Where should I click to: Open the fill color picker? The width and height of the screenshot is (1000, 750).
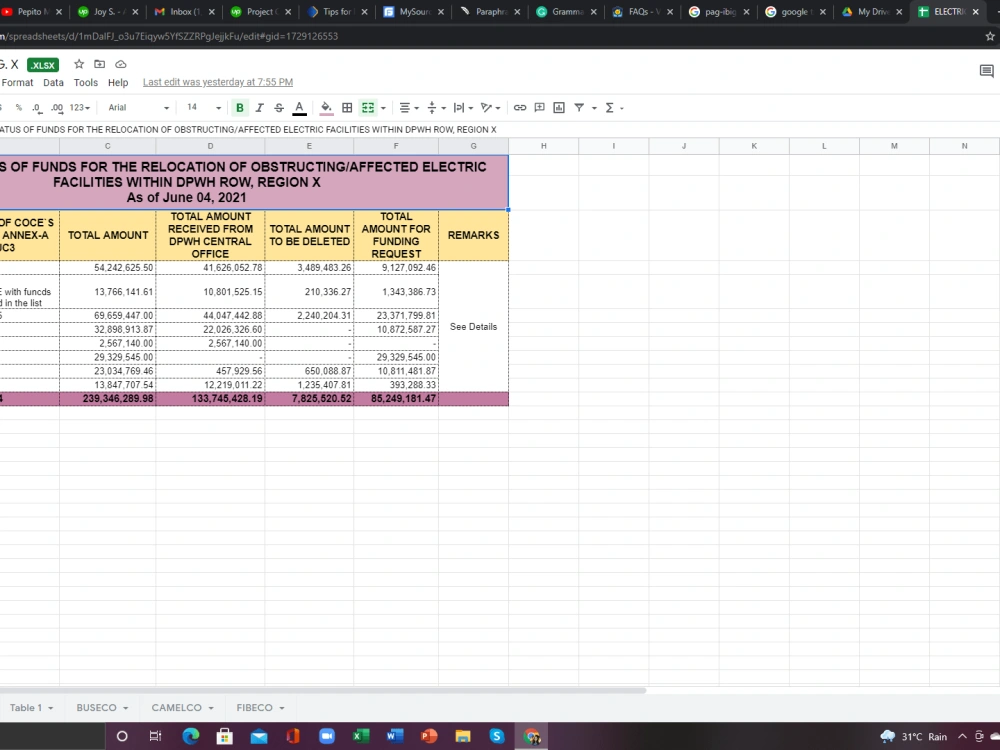(x=326, y=108)
